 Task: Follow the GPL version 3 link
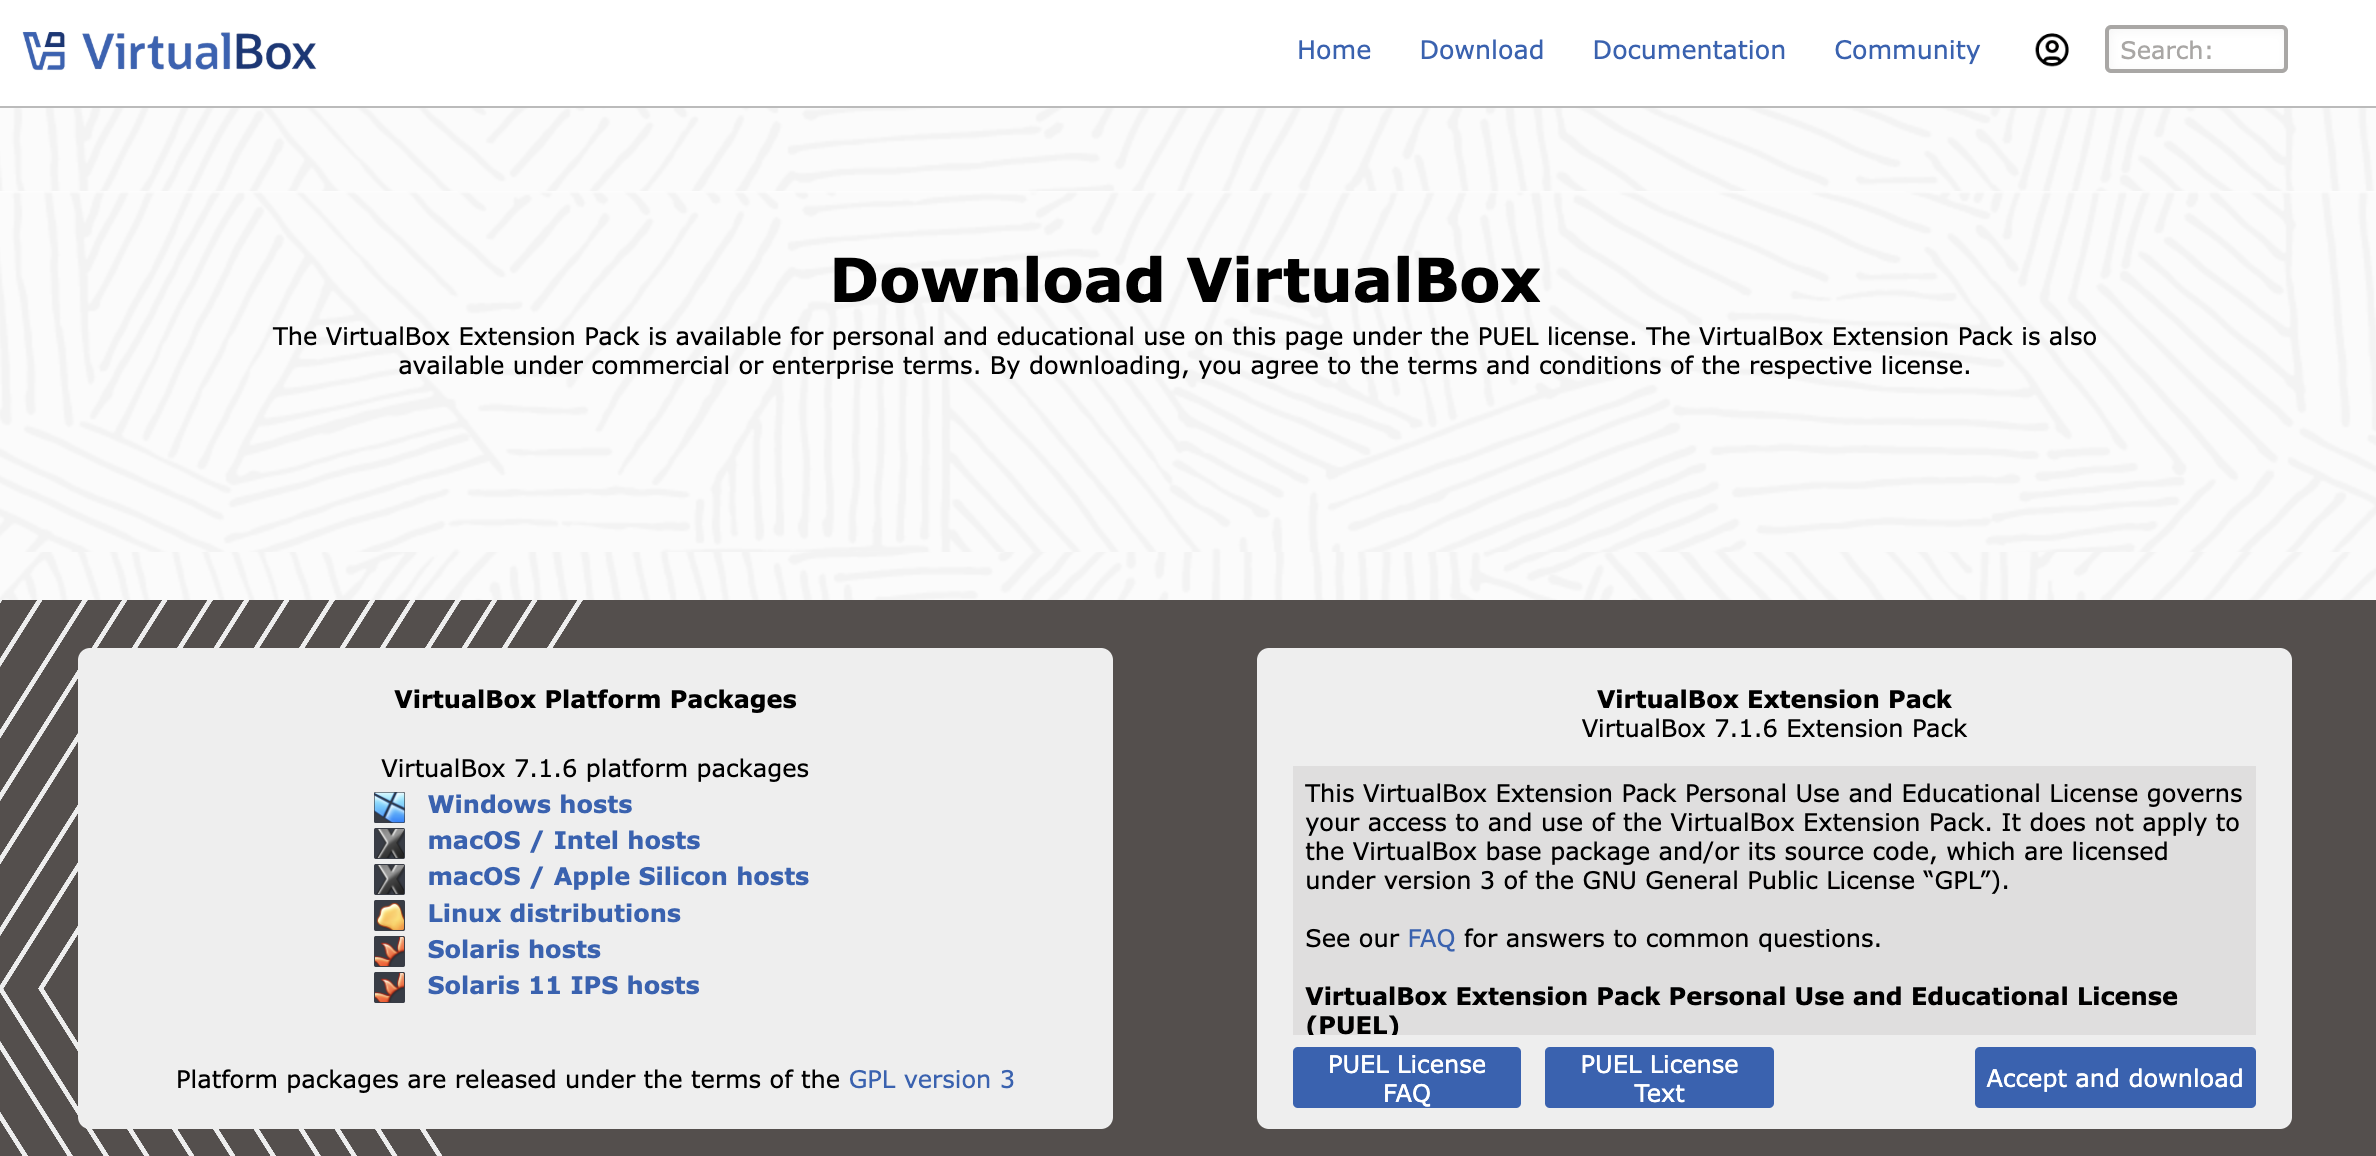point(931,1079)
